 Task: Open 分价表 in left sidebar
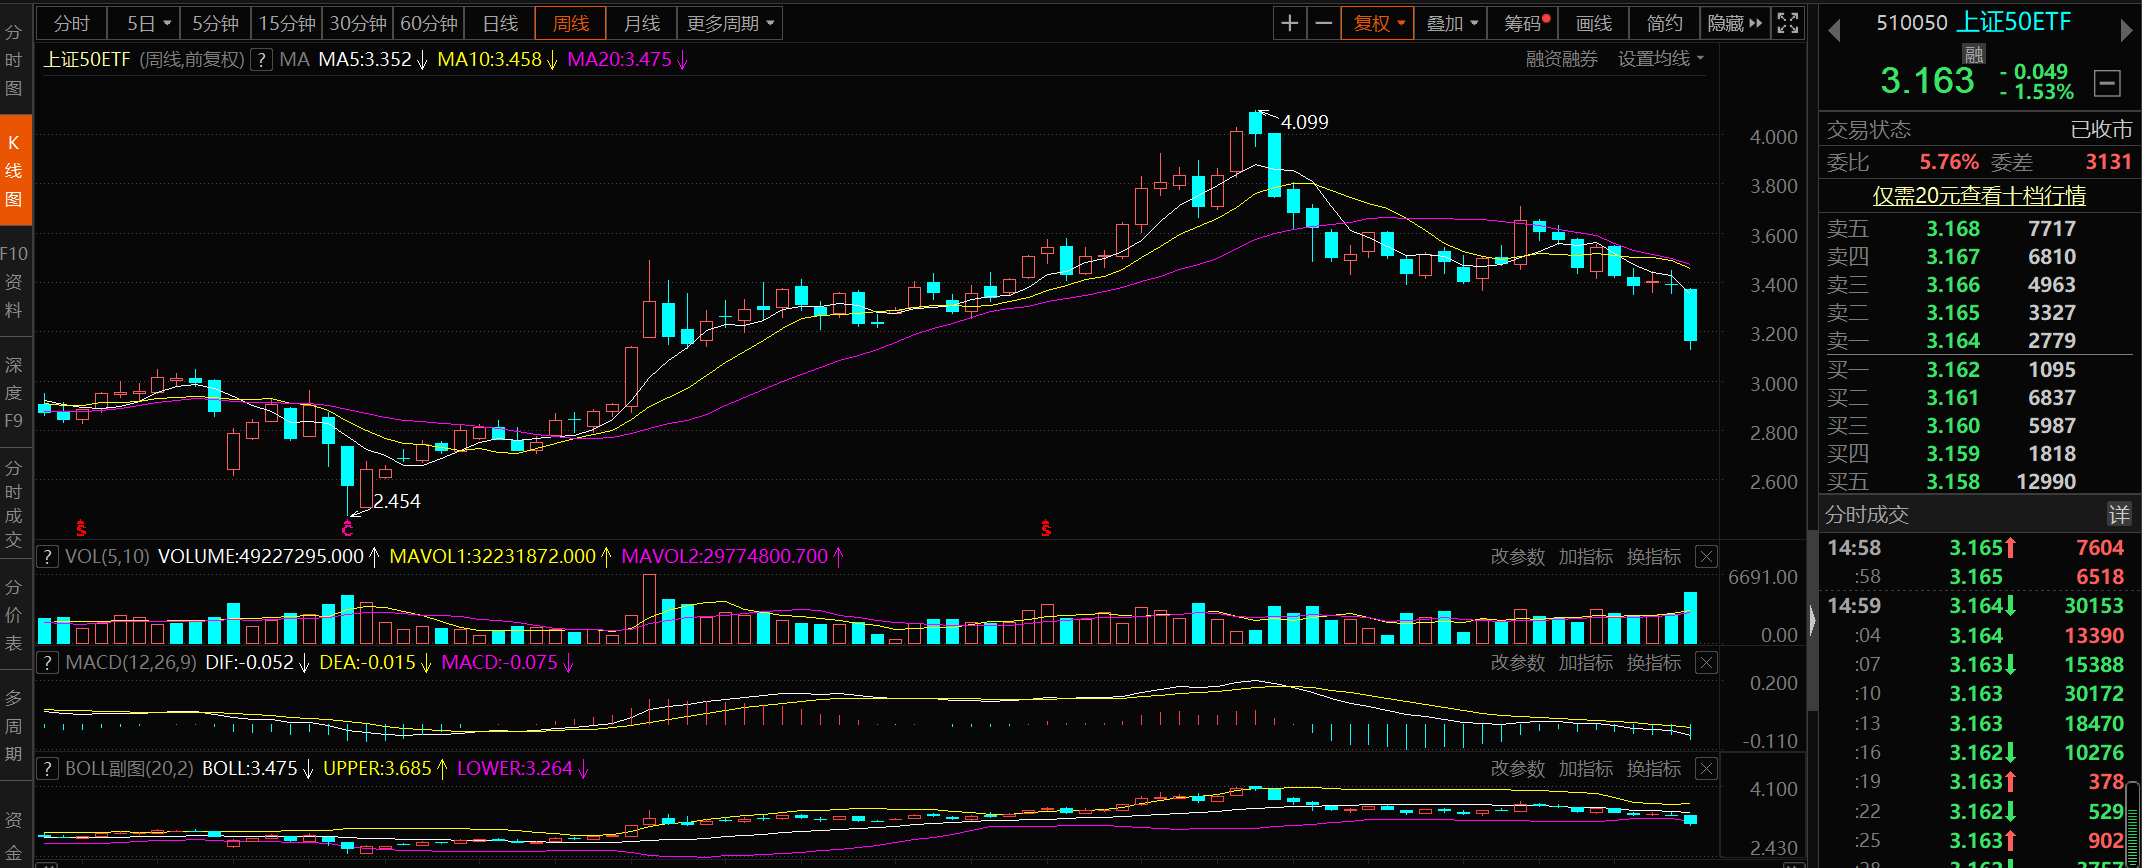coord(14,614)
